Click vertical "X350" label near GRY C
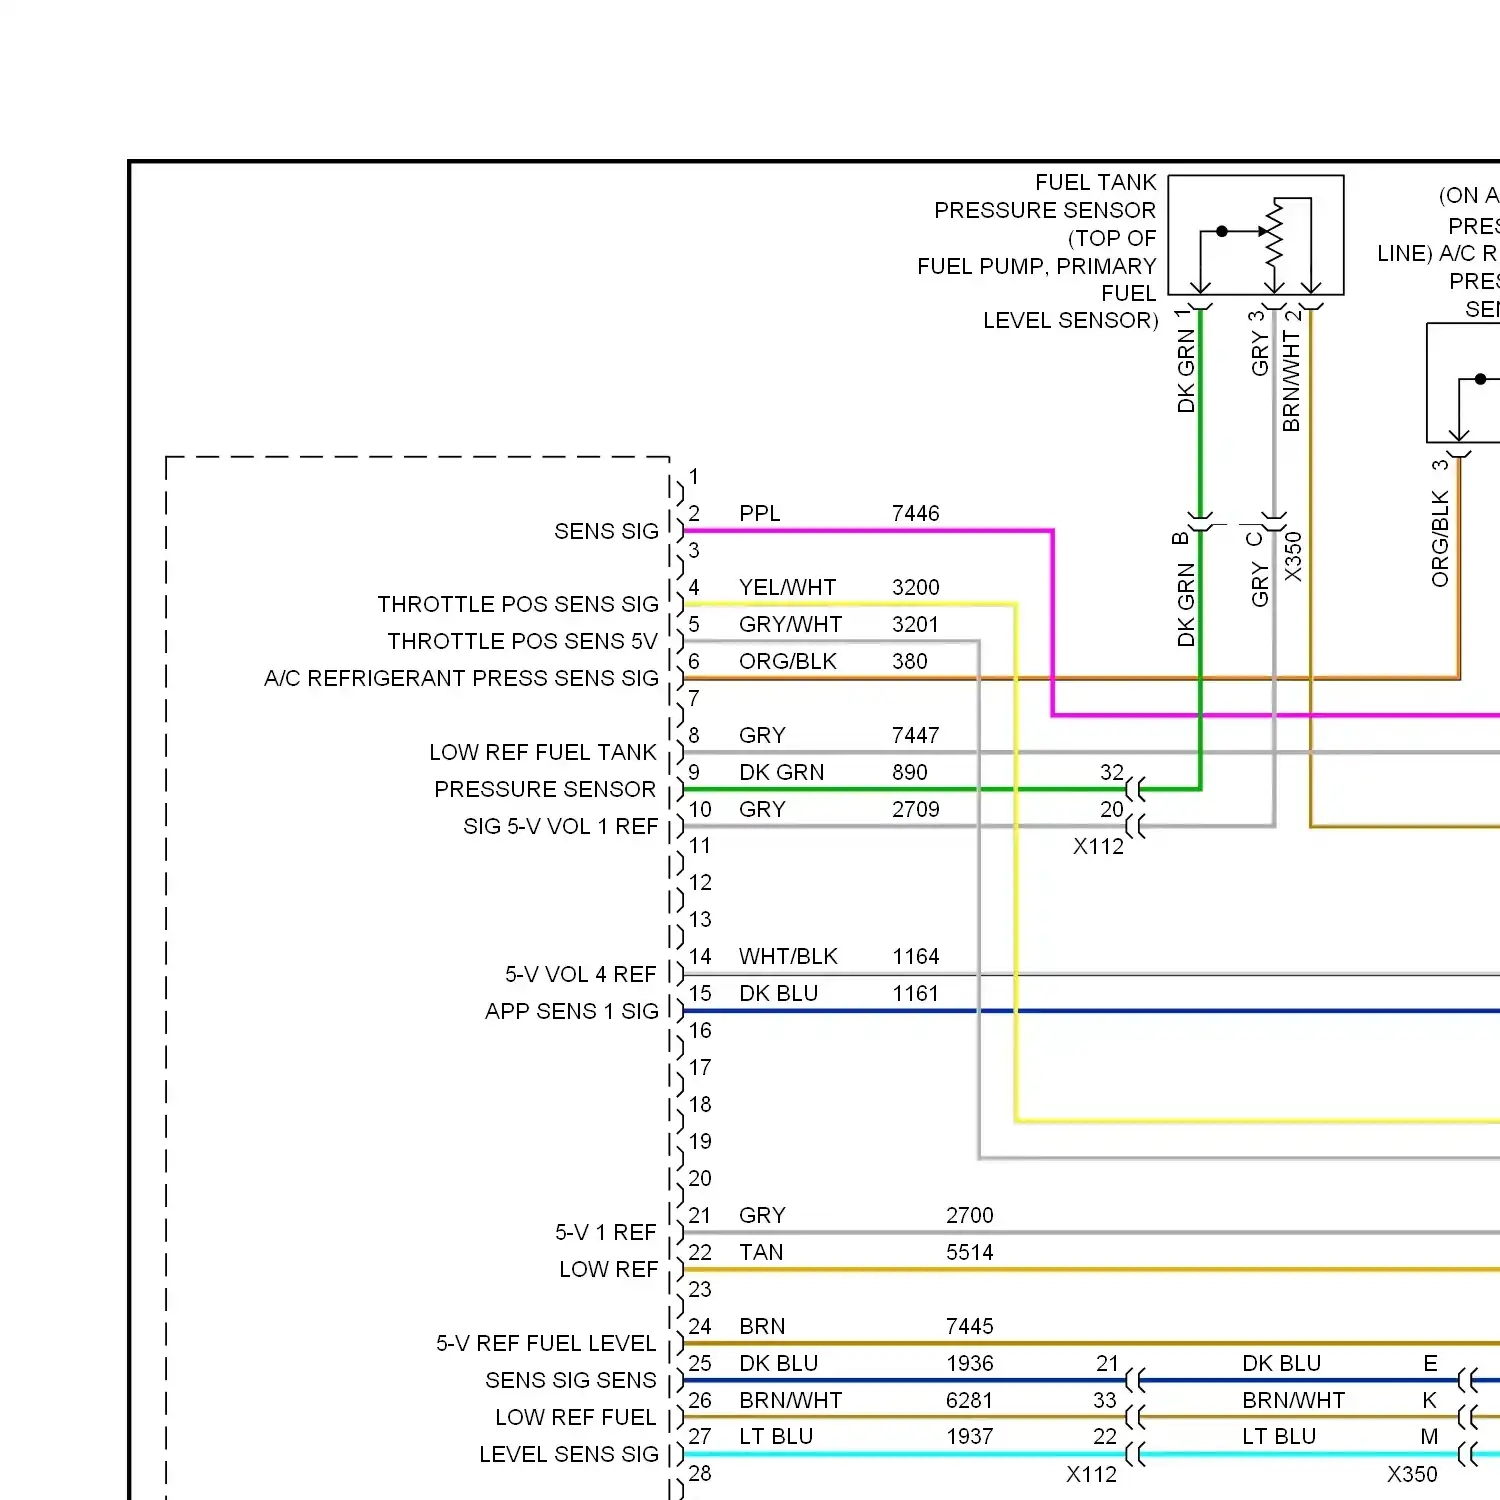Screen dimensions: 1500x1500 (x=1293, y=557)
